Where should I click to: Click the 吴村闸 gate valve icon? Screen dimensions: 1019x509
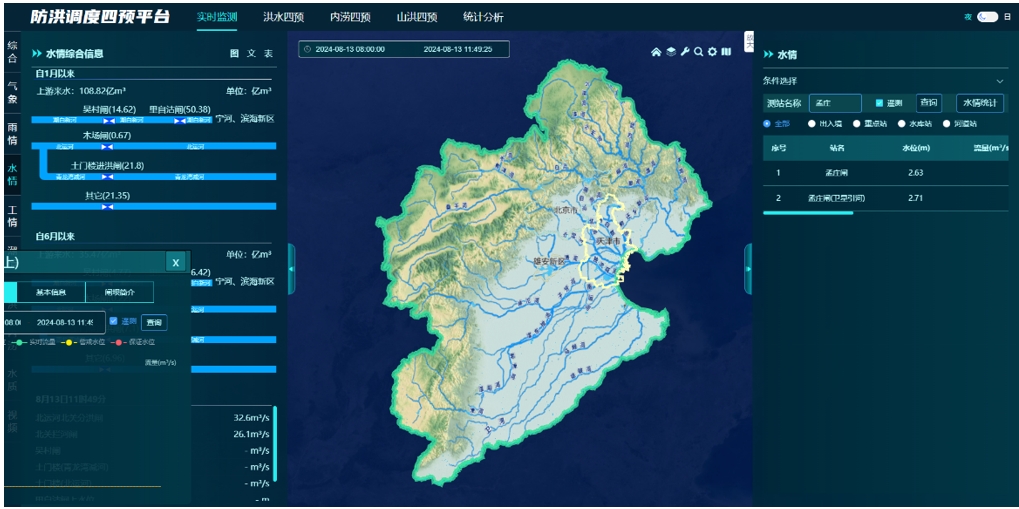click(110, 121)
